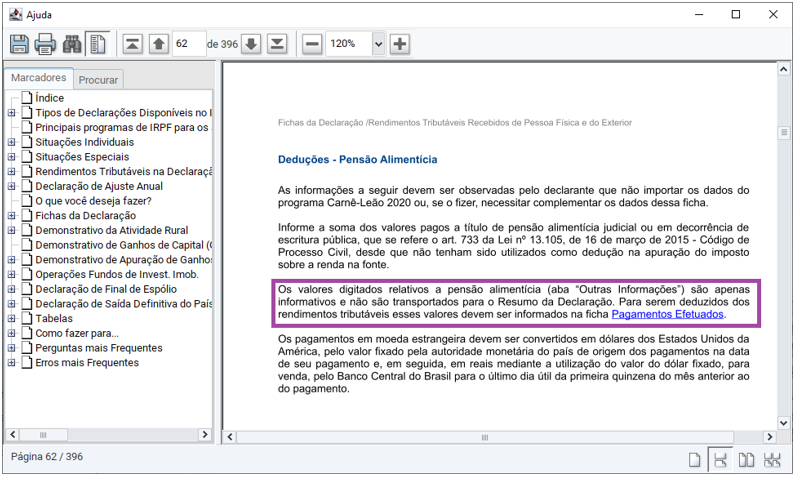The width and height of the screenshot is (797, 478).
Task: Click Deduções - Pensão Alimentícia heading
Action: pyautogui.click(x=357, y=160)
